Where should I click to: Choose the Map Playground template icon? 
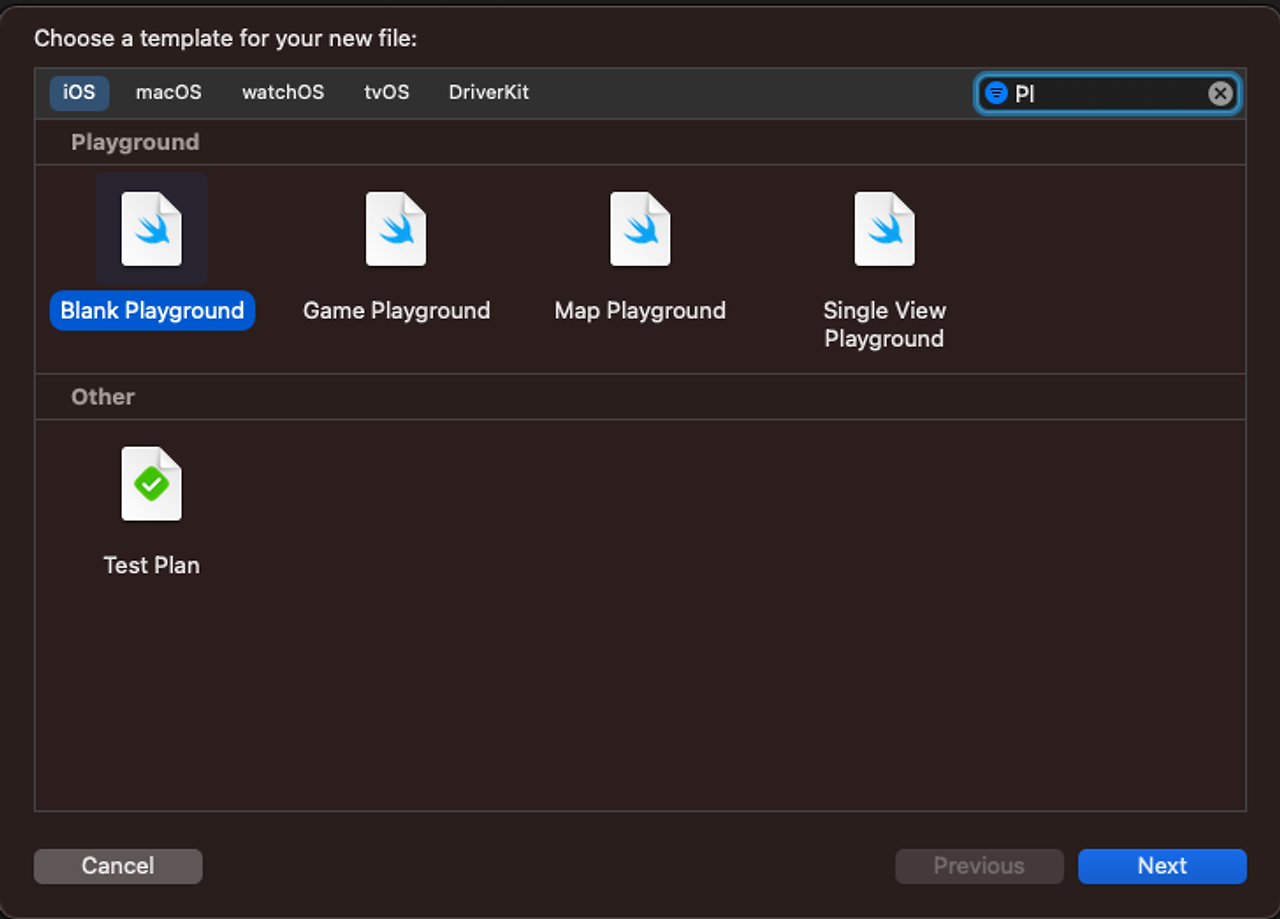pyautogui.click(x=640, y=229)
